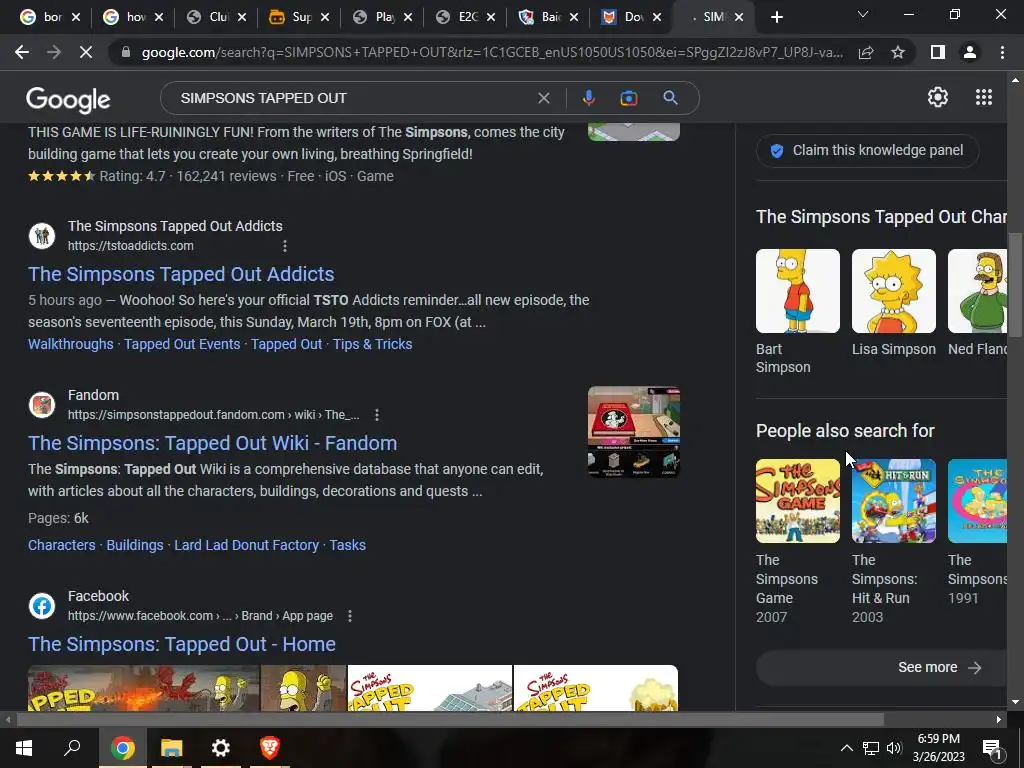
Task: Switch to the 'E2G' tab
Action: [x=458, y=17]
